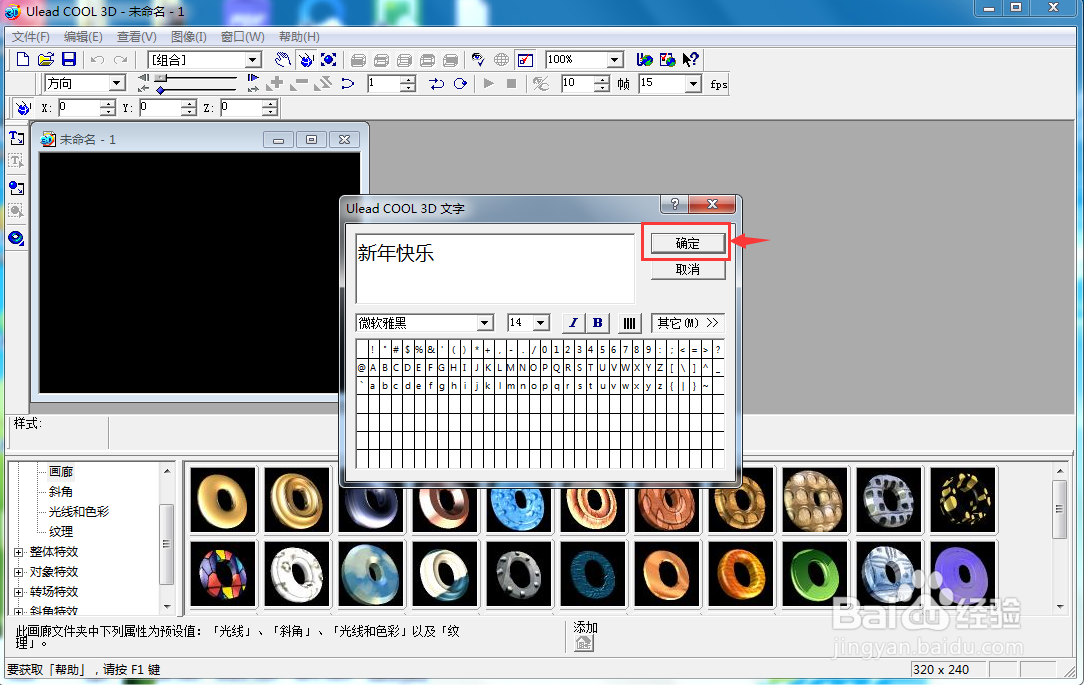Save the project with the floppy icon
The width and height of the screenshot is (1084, 685).
point(69,59)
